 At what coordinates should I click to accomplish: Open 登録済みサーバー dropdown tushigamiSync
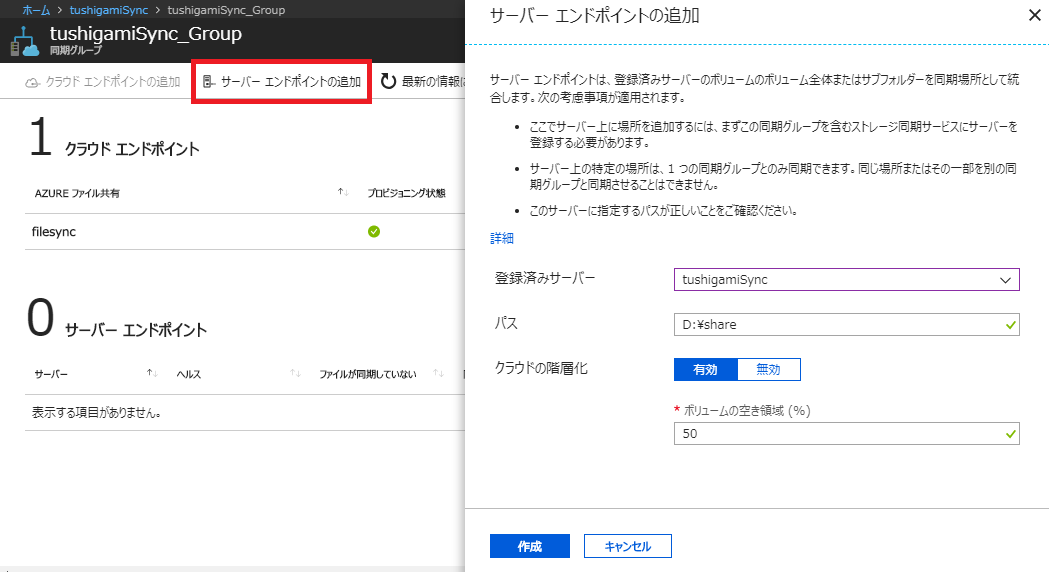click(x=846, y=280)
